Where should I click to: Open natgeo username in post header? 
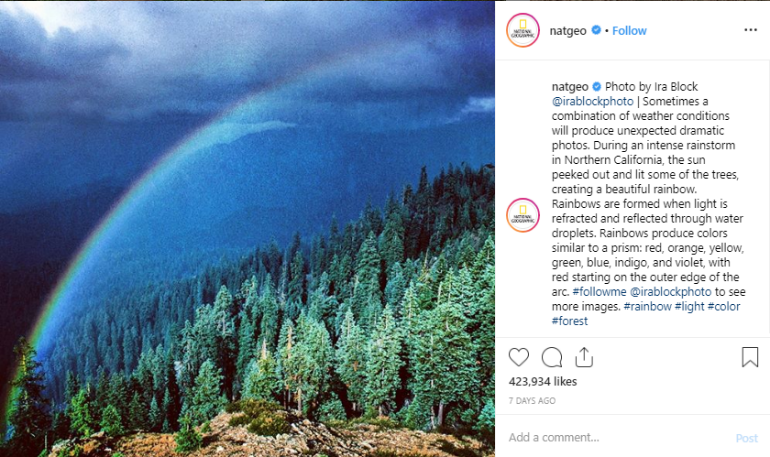(x=568, y=30)
